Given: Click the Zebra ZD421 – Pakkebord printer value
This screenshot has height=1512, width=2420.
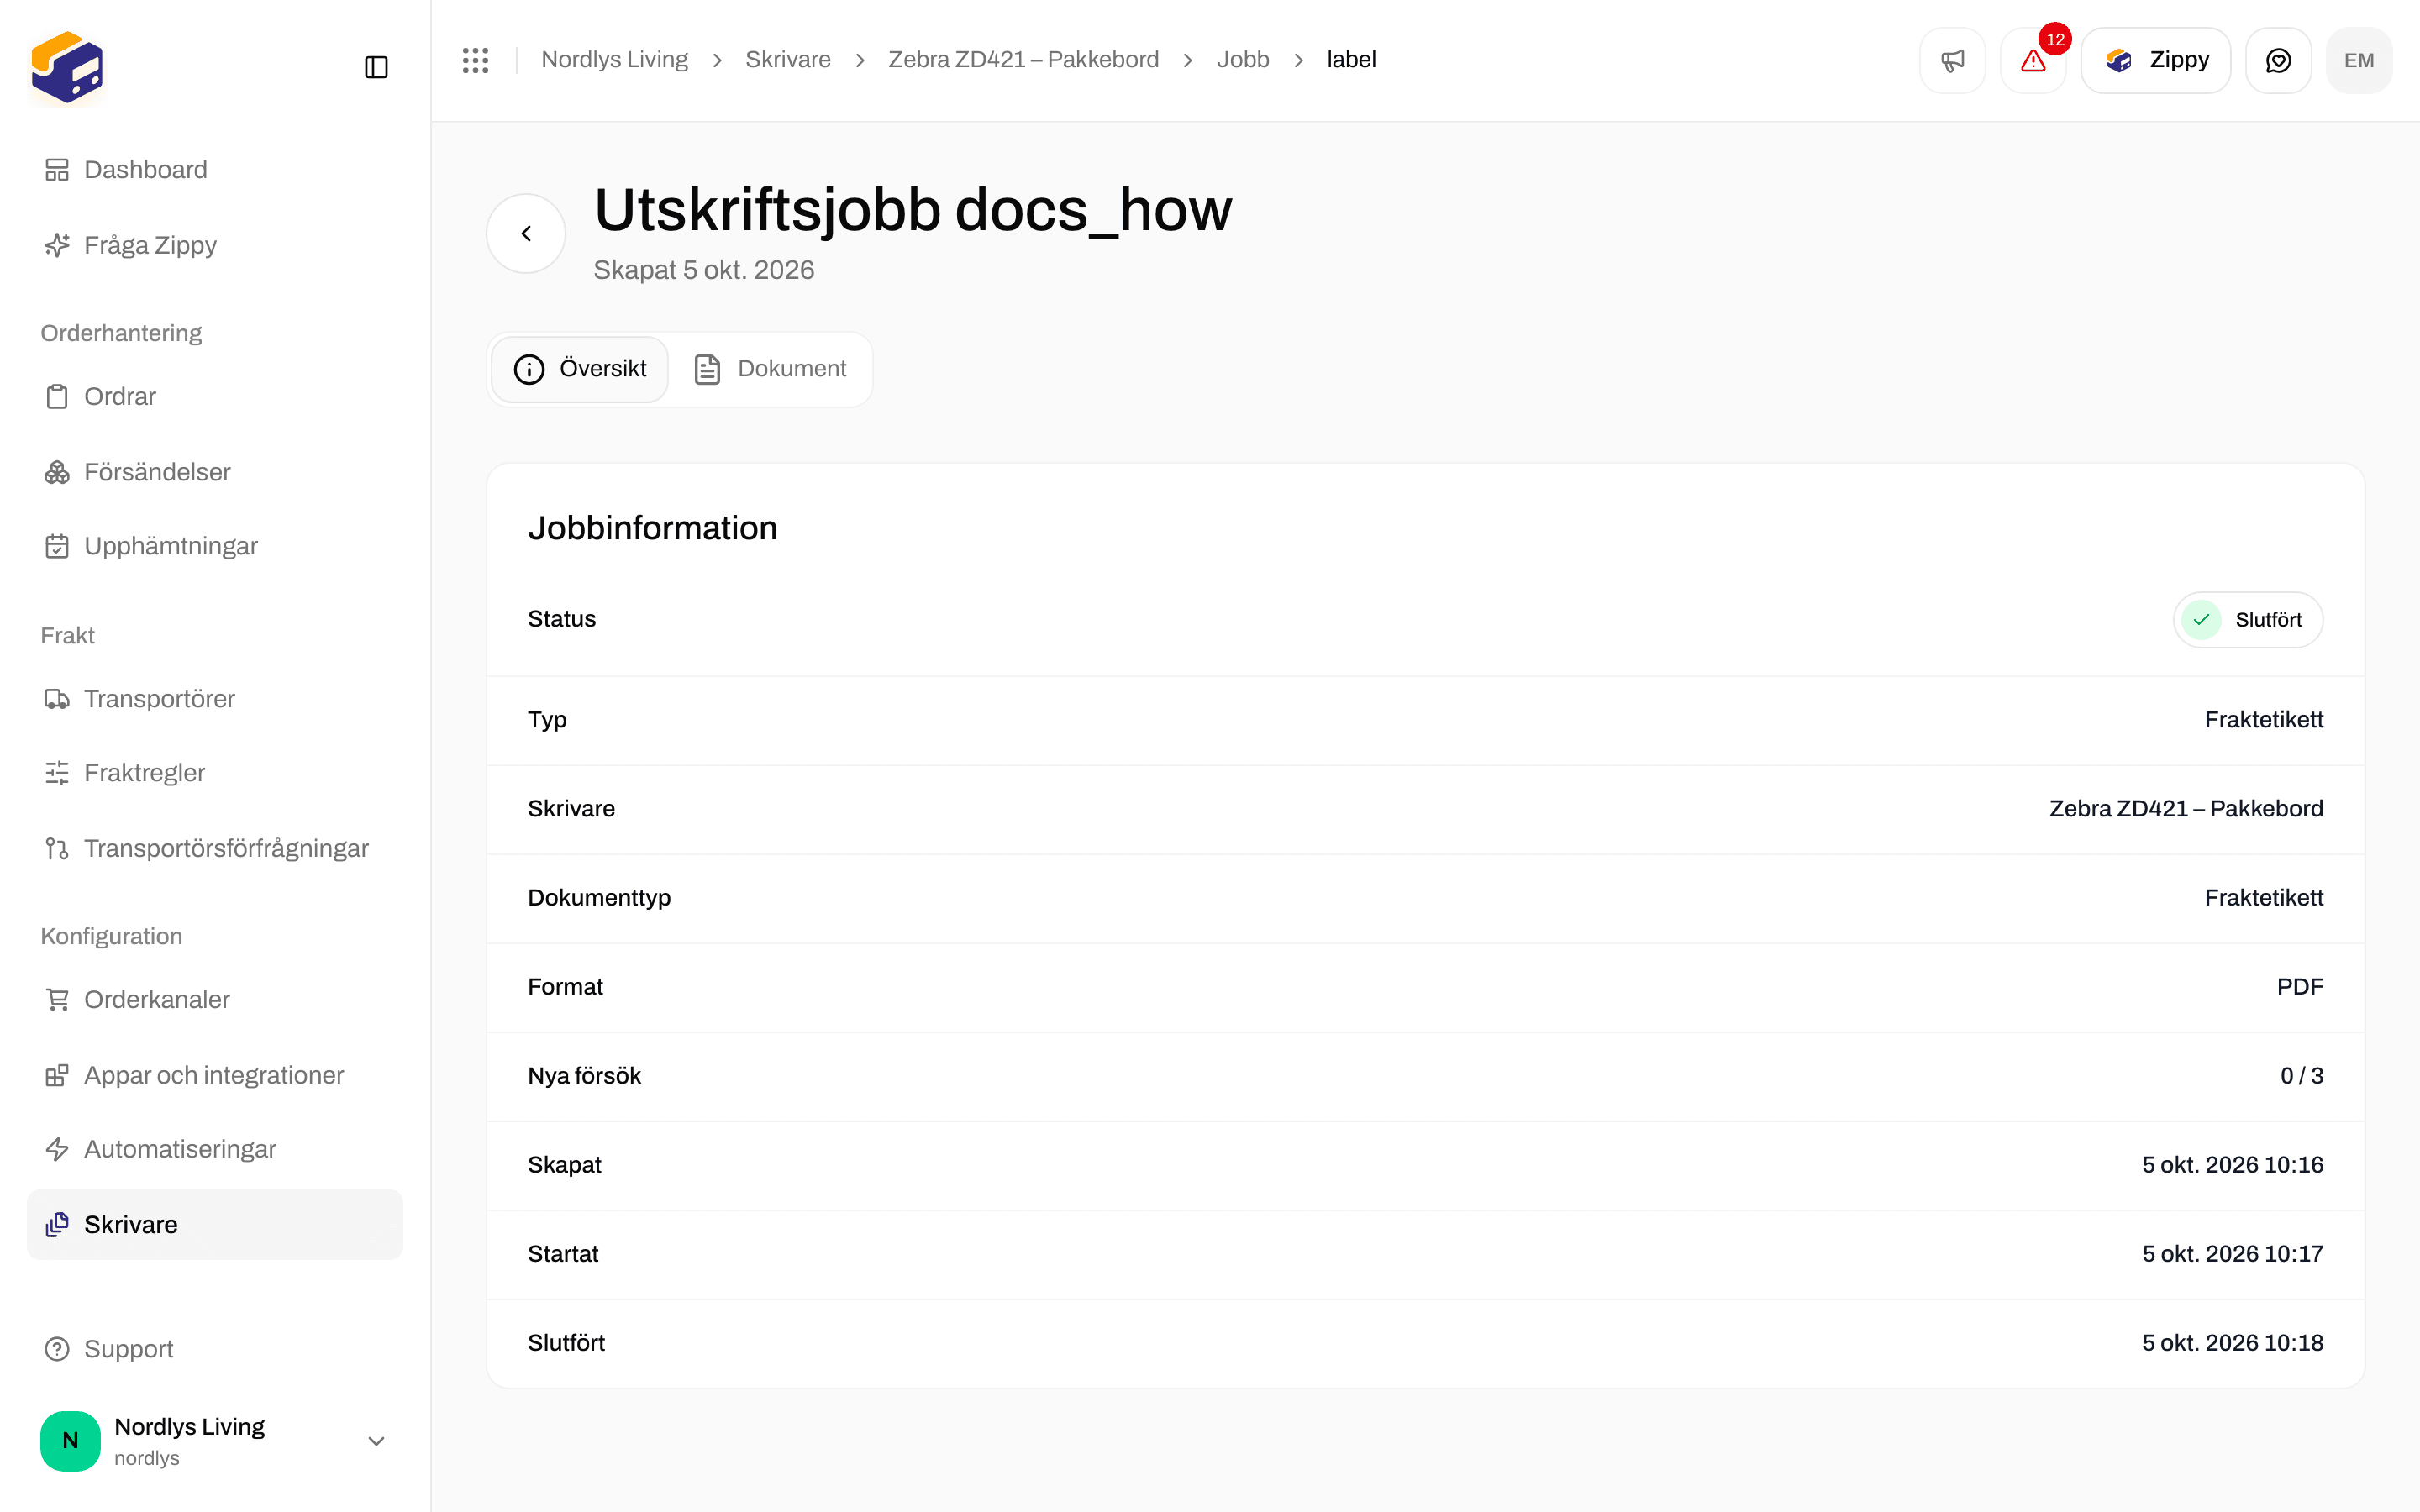Looking at the screenshot, I should (2186, 809).
